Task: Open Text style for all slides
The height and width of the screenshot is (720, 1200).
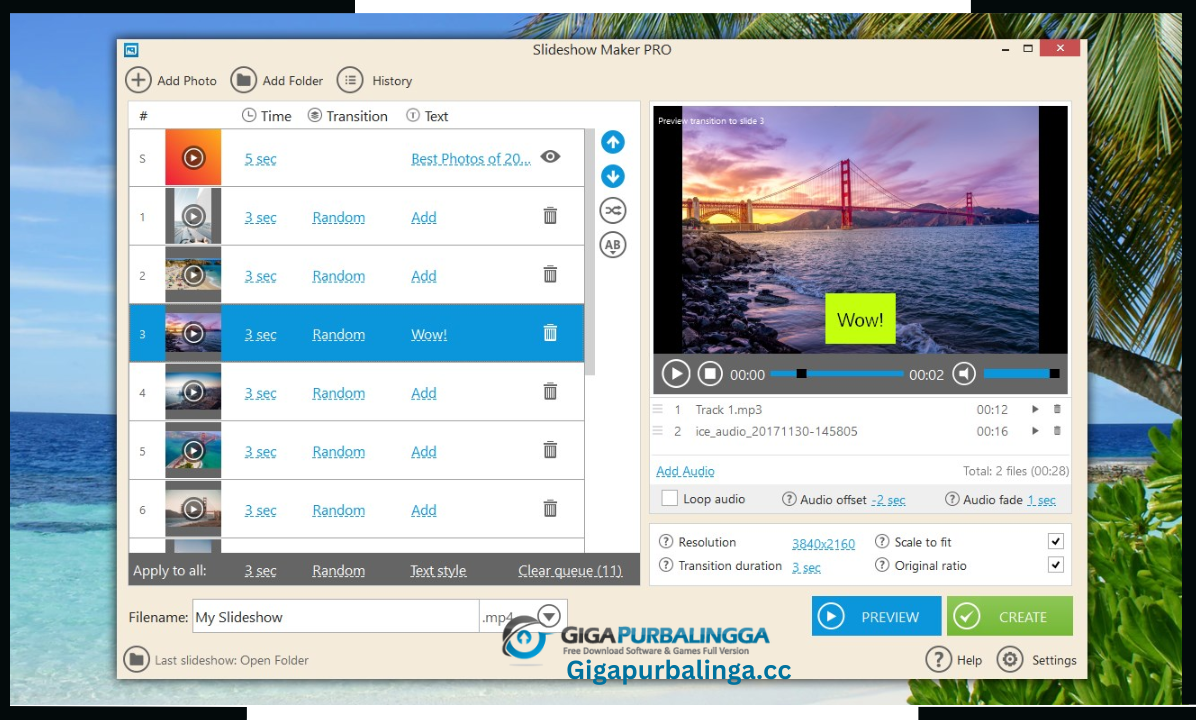Action: [x=438, y=571]
